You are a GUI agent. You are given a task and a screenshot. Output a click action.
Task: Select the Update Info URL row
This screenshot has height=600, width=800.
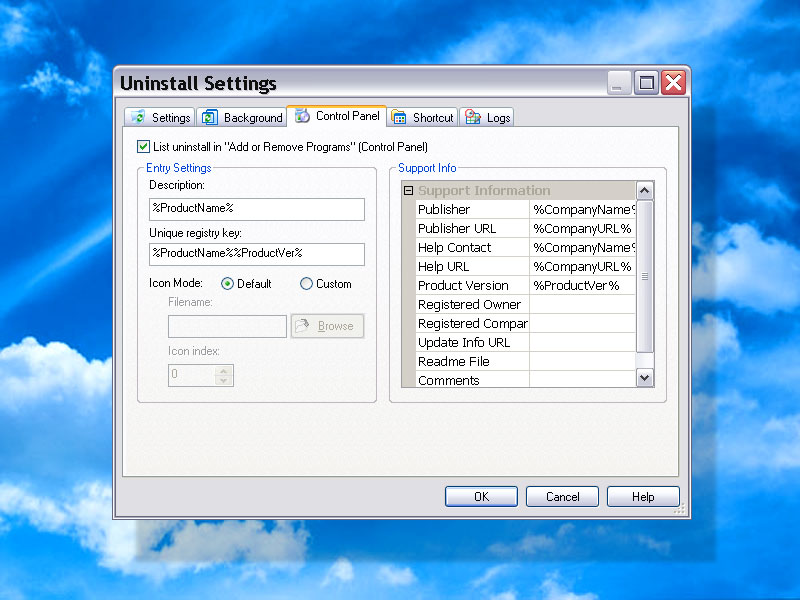pyautogui.click(x=472, y=342)
